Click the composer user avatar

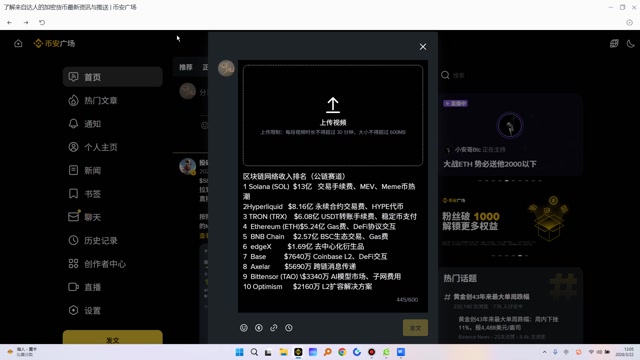tap(226, 68)
